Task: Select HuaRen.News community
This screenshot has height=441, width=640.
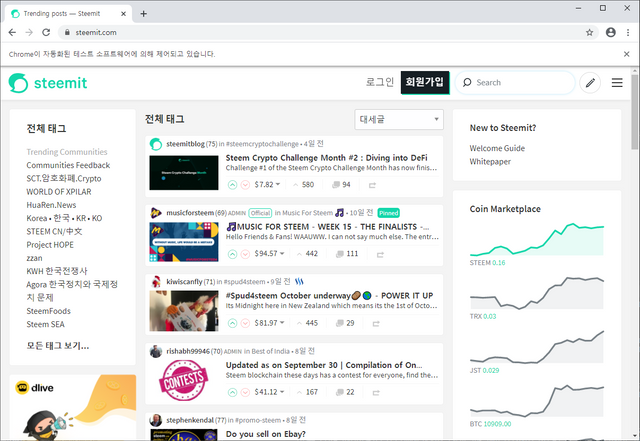Action: 51,205
